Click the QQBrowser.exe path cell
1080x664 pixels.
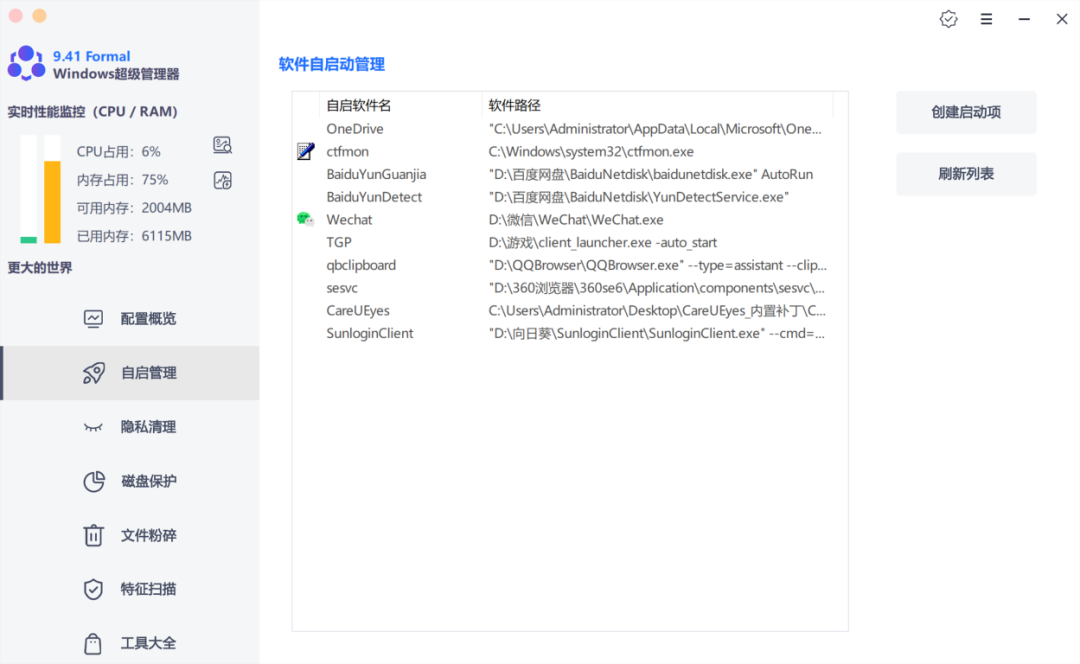(658, 265)
